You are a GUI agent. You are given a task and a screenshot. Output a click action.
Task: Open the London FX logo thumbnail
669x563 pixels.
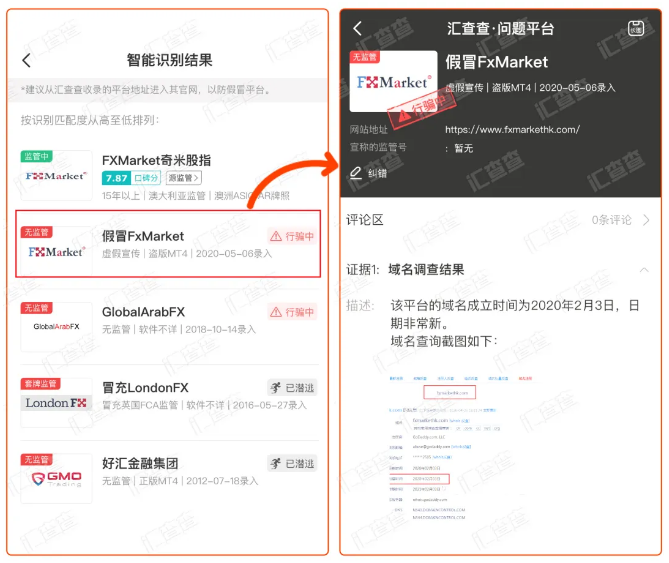click(x=56, y=403)
